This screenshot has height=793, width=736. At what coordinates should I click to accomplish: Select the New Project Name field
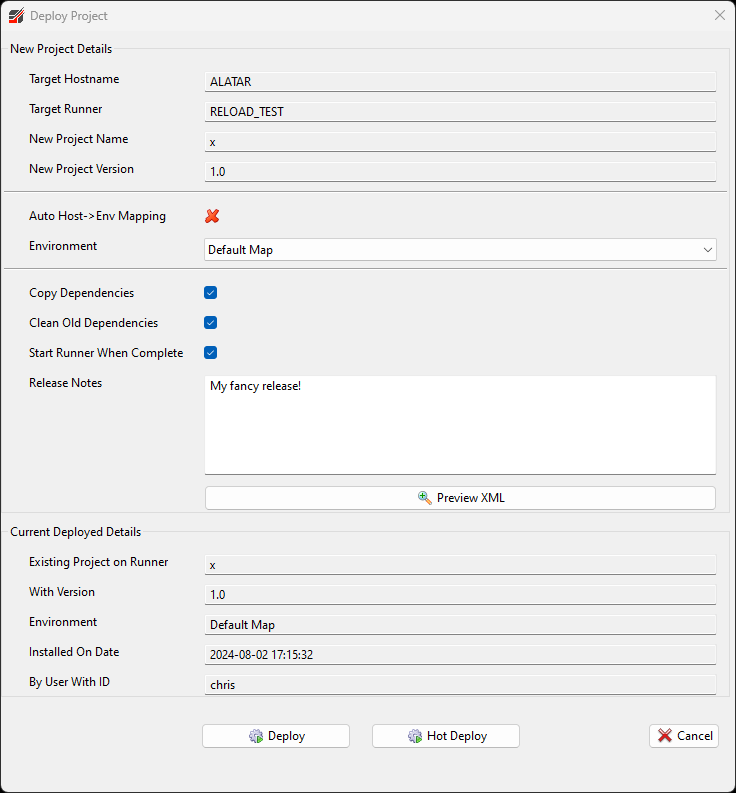pos(460,142)
